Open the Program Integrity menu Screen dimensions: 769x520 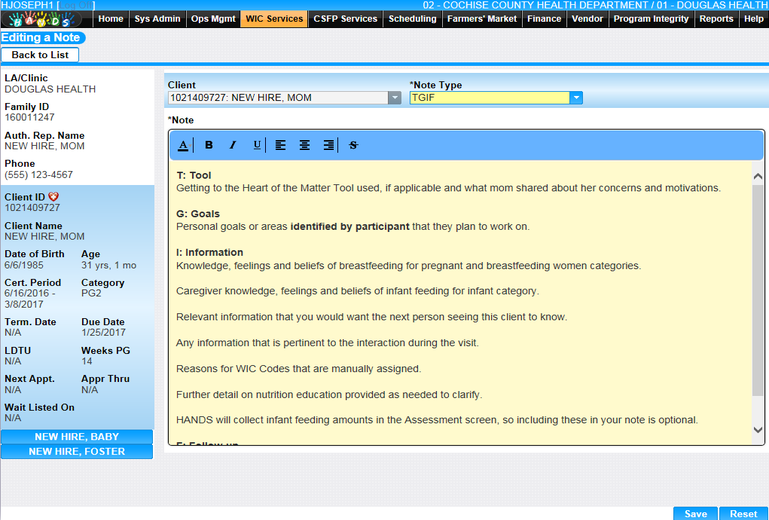coord(651,19)
